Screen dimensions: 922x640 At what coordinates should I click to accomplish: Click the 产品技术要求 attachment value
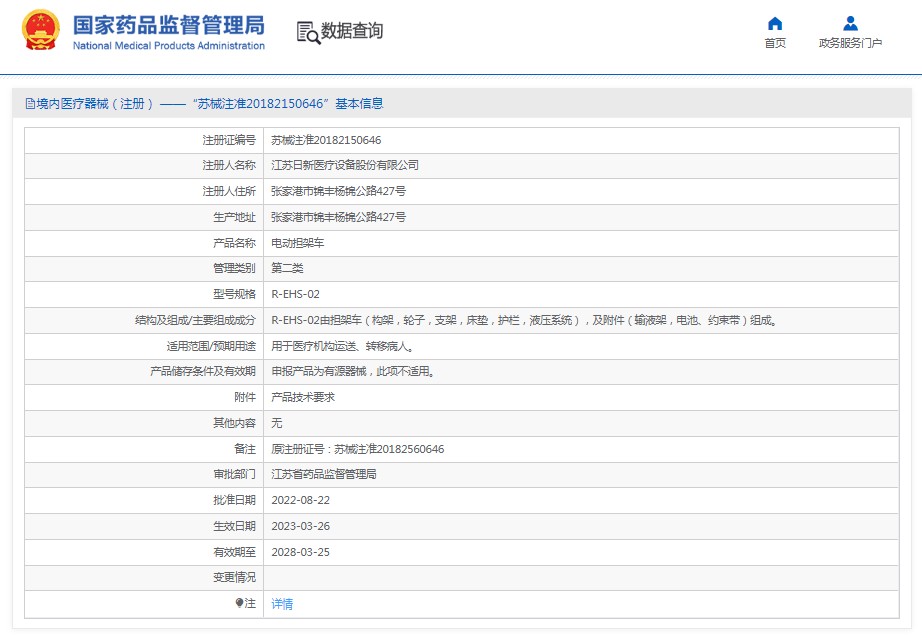coord(303,397)
